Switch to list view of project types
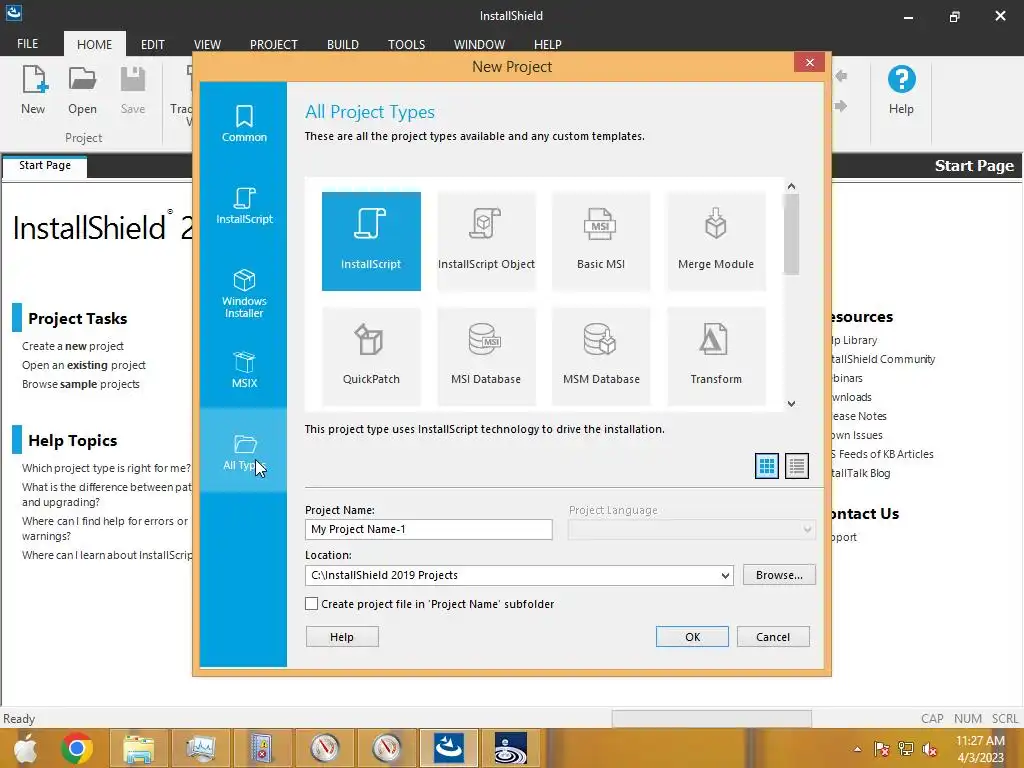 point(797,466)
